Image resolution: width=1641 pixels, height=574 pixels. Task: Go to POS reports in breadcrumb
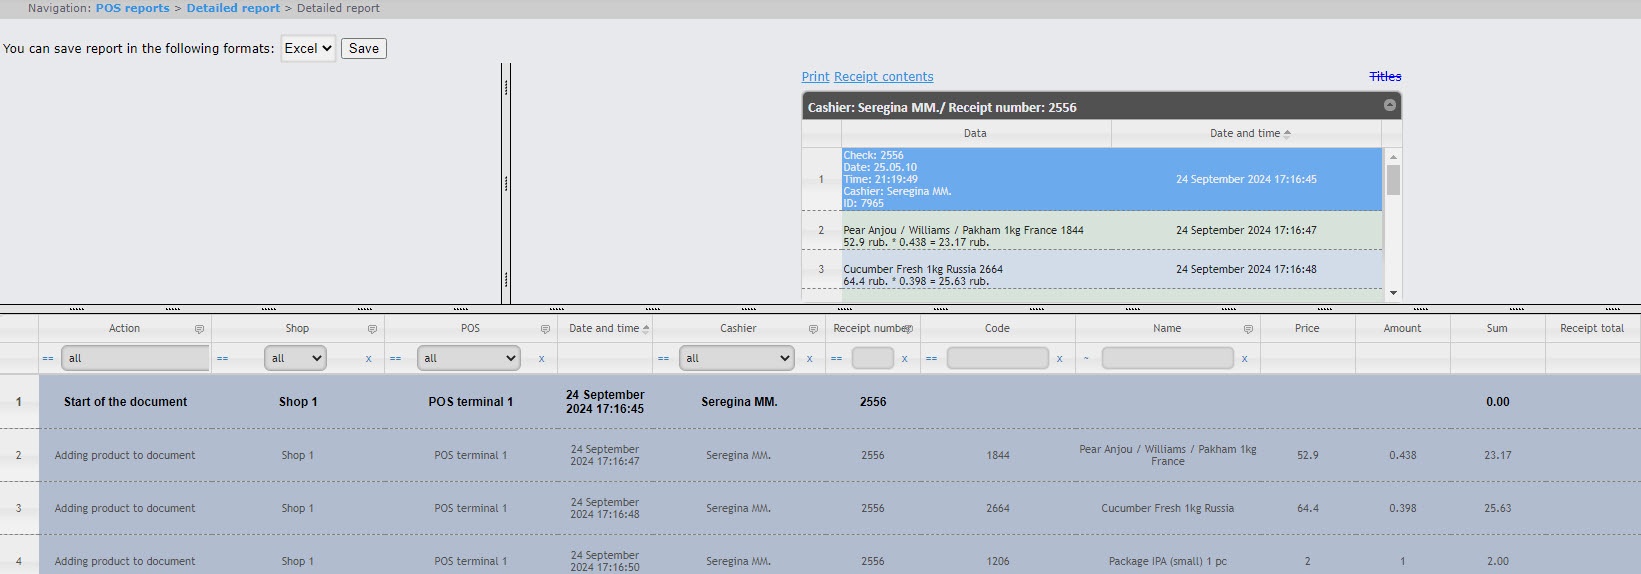point(132,8)
